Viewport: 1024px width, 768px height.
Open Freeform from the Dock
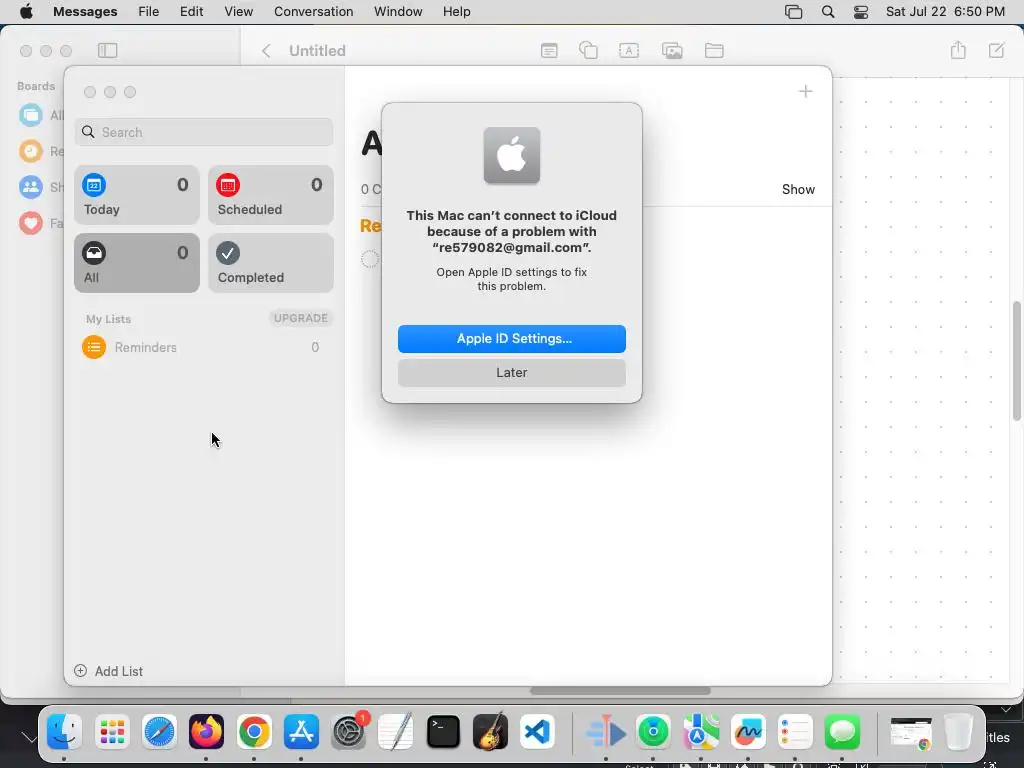(x=748, y=731)
